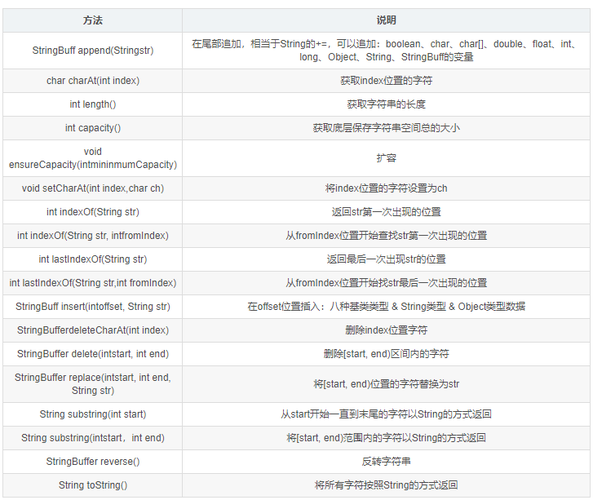Click int indexOf(String str, intfromIndex) cell

pyautogui.click(x=93, y=236)
